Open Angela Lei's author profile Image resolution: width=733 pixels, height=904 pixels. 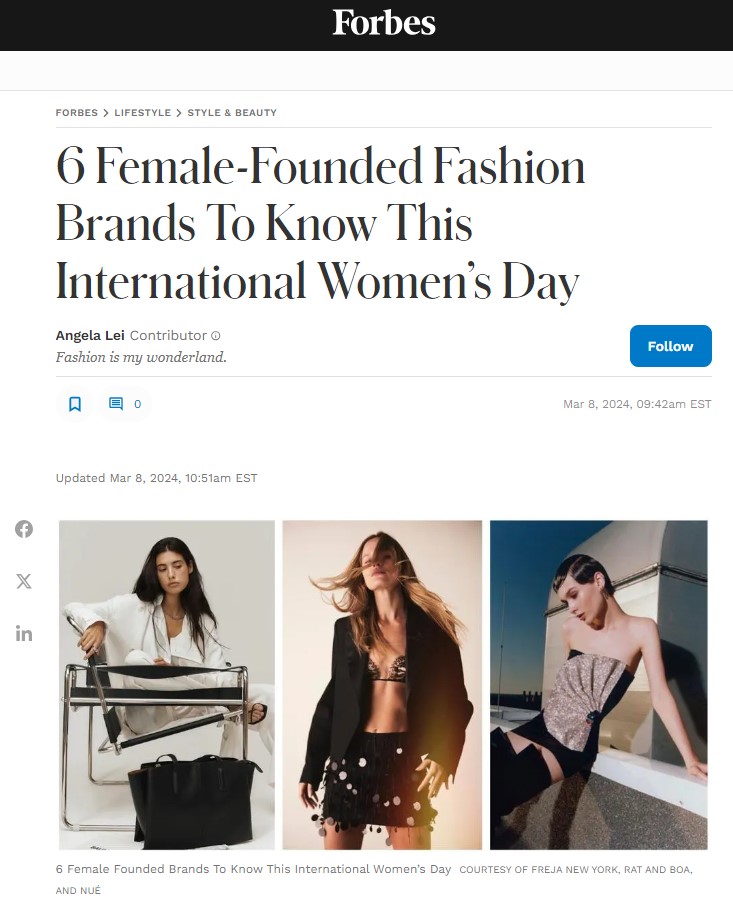[x=90, y=335]
